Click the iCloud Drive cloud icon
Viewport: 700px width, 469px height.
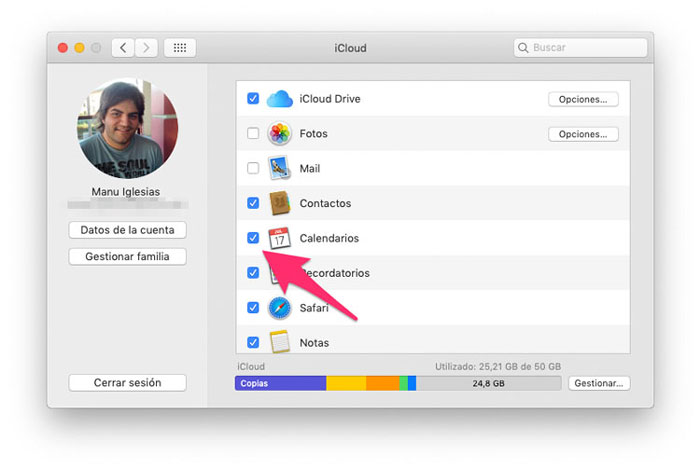(x=279, y=99)
